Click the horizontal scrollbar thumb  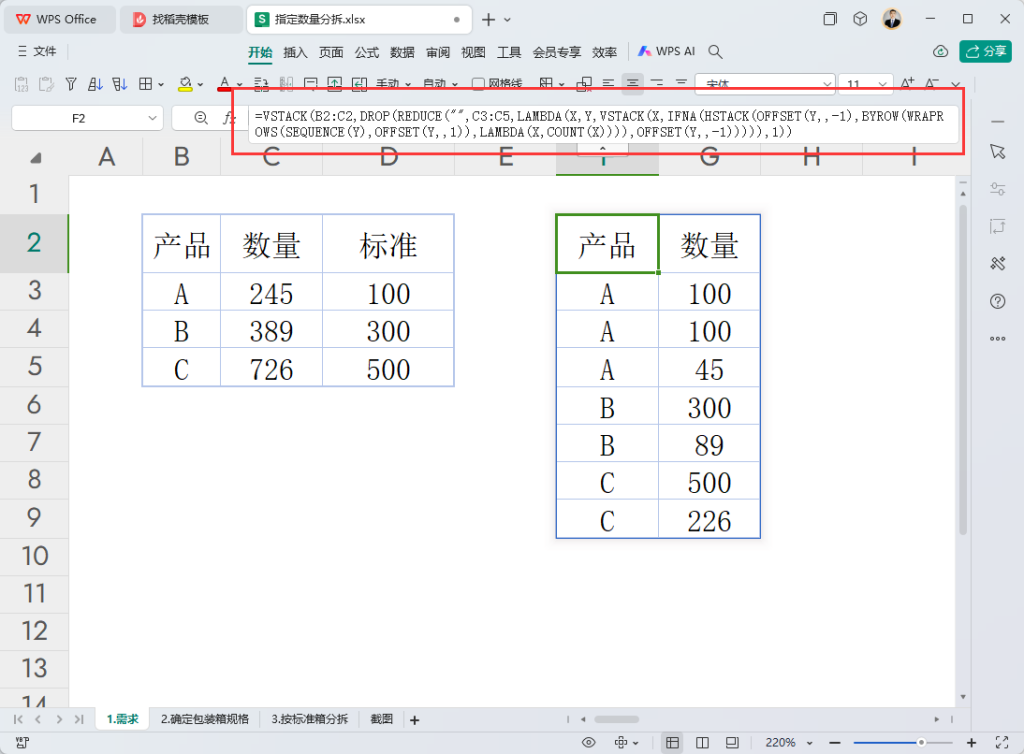point(616,719)
